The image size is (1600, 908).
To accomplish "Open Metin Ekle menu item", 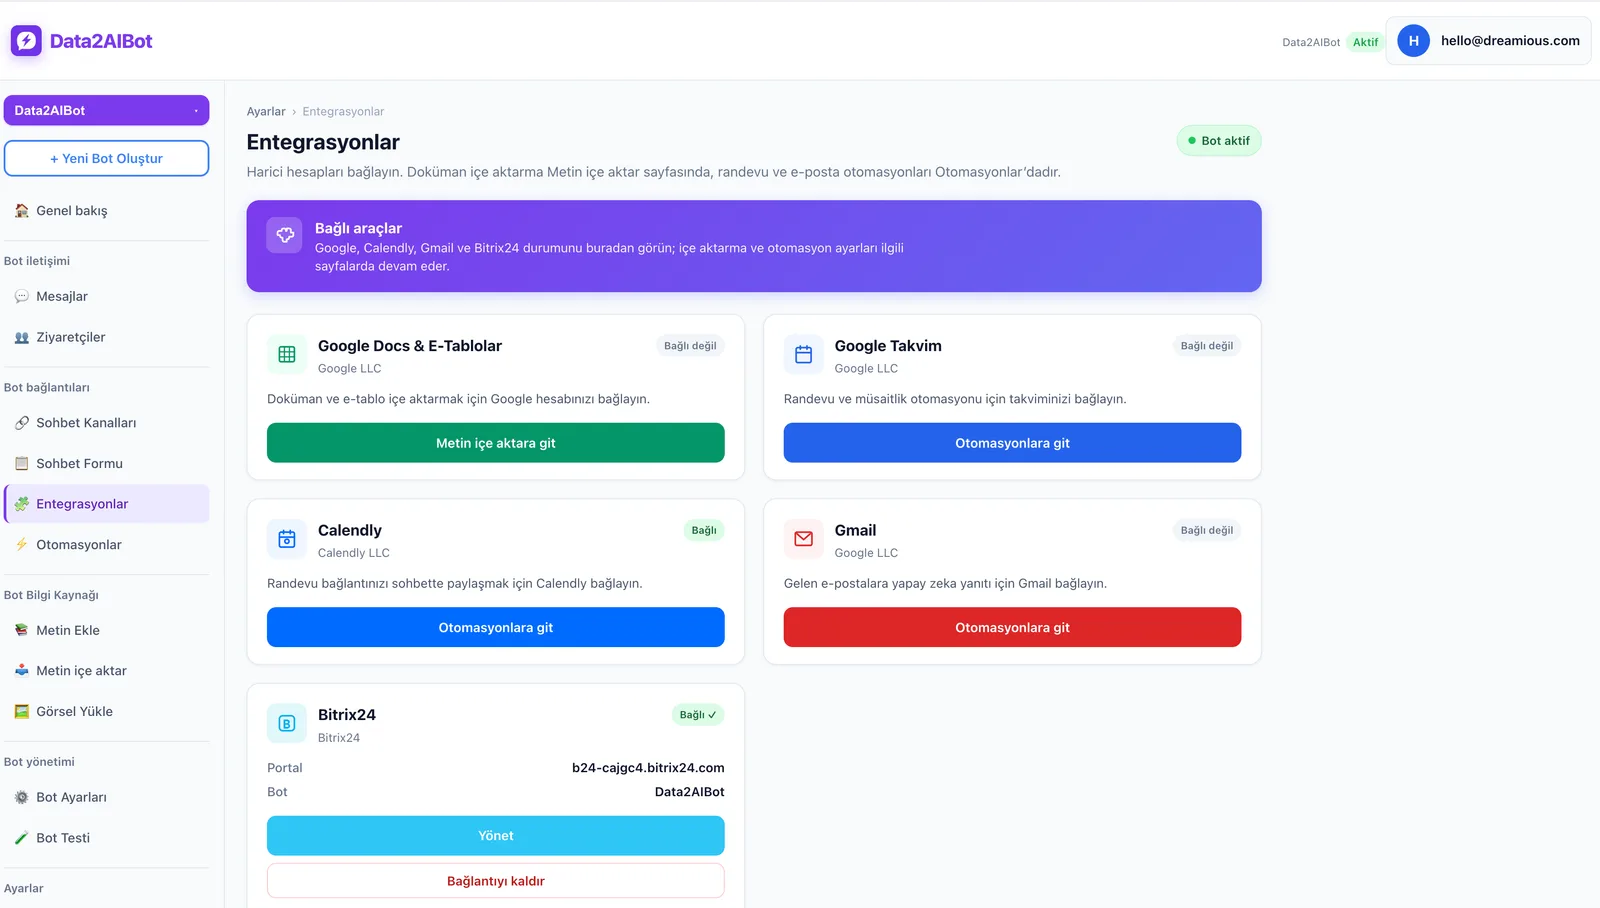I will coord(107,631).
